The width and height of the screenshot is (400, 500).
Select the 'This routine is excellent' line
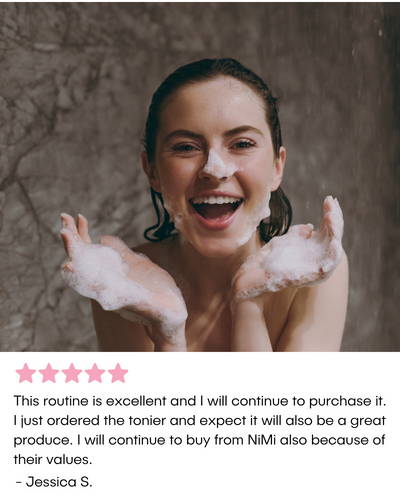pos(199,401)
